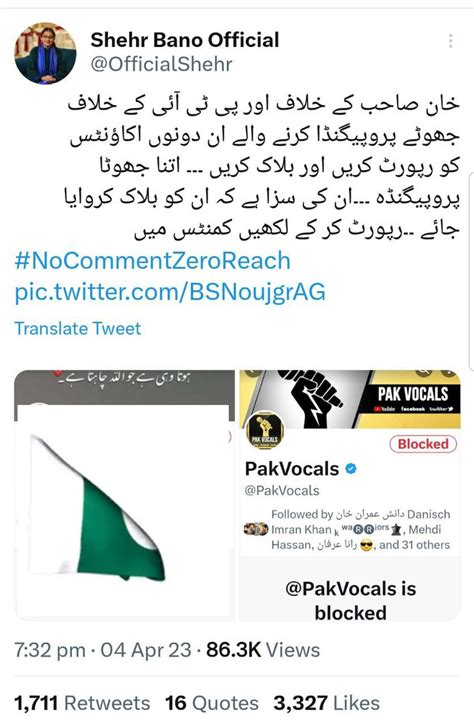
Task: Click the PakVocals round avatar logo
Action: [x=264, y=431]
